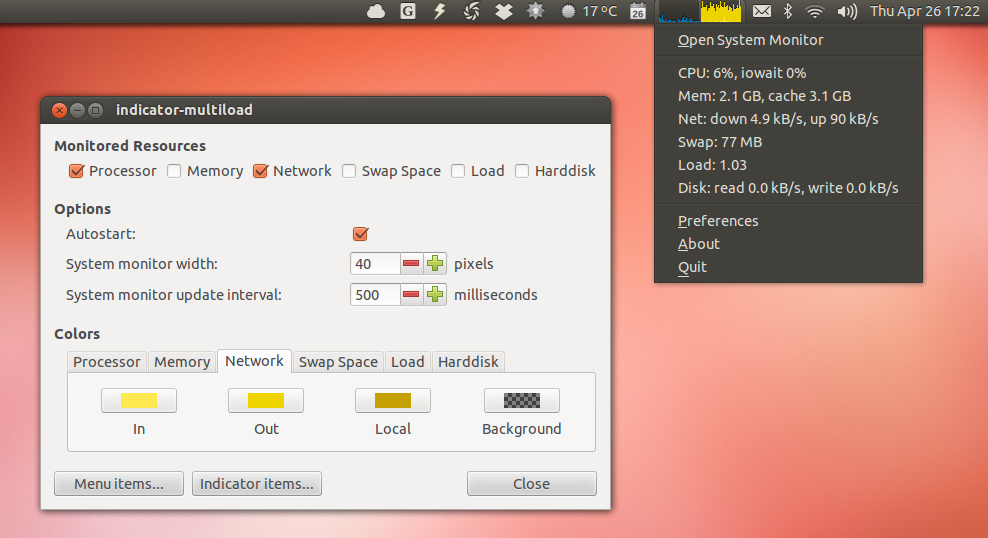Enable the Memory monitored resource
Image resolution: width=988 pixels, height=538 pixels.
point(174,171)
